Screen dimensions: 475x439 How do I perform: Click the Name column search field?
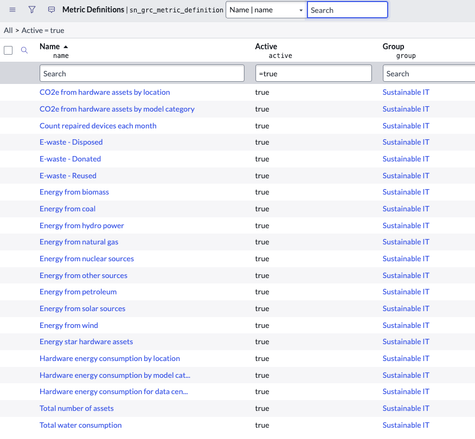142,73
